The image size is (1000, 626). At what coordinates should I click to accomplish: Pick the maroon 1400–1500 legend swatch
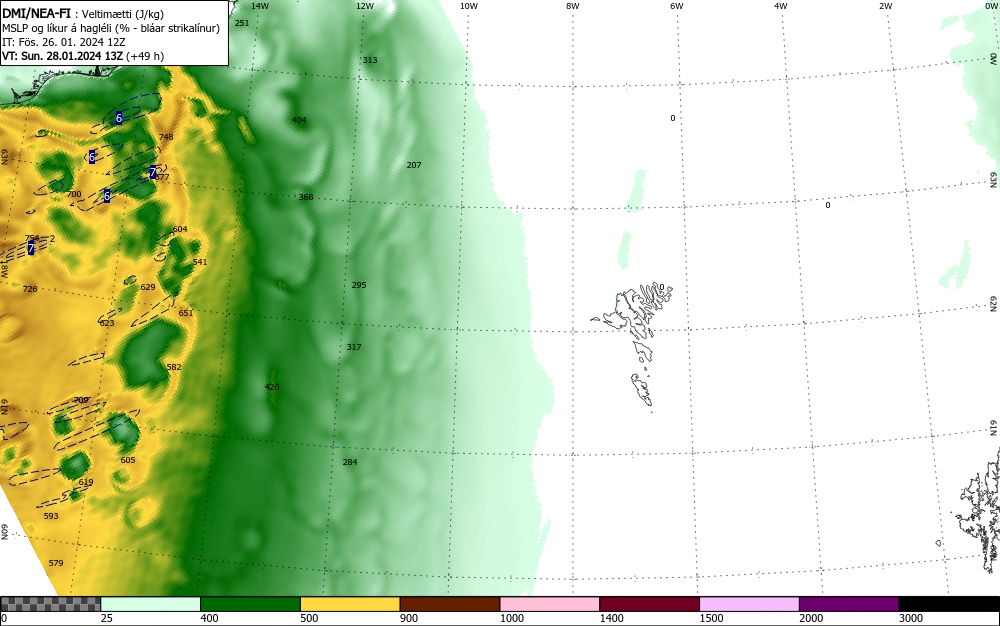[649, 604]
